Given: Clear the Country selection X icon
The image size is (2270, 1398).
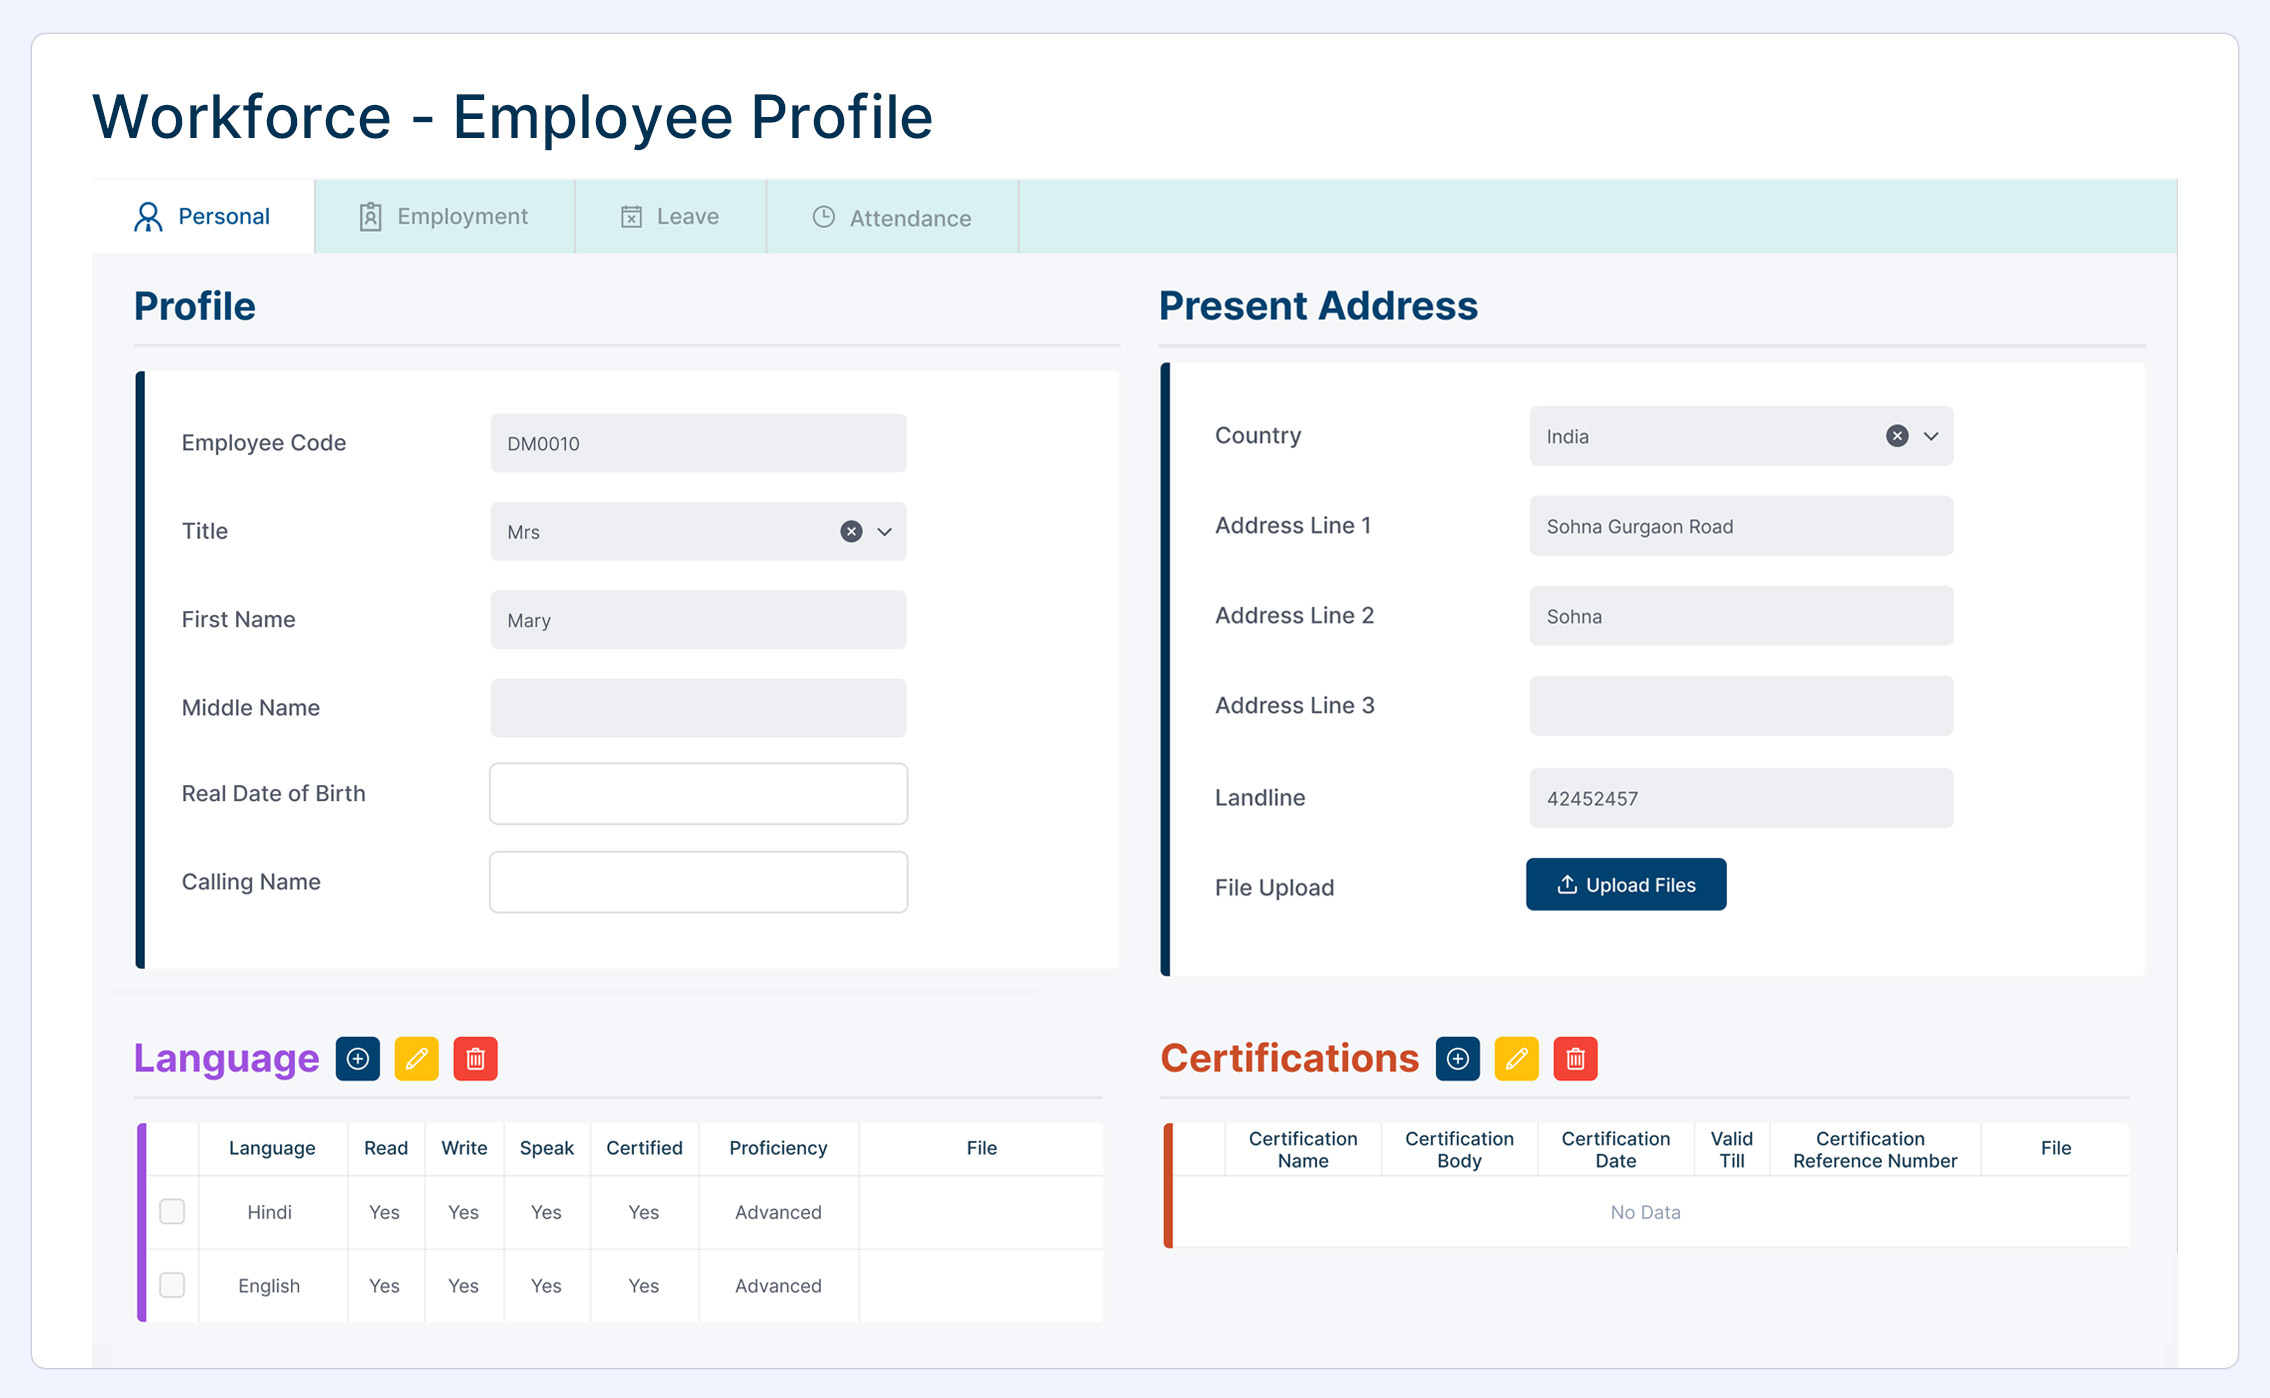Looking at the screenshot, I should click(x=1896, y=436).
